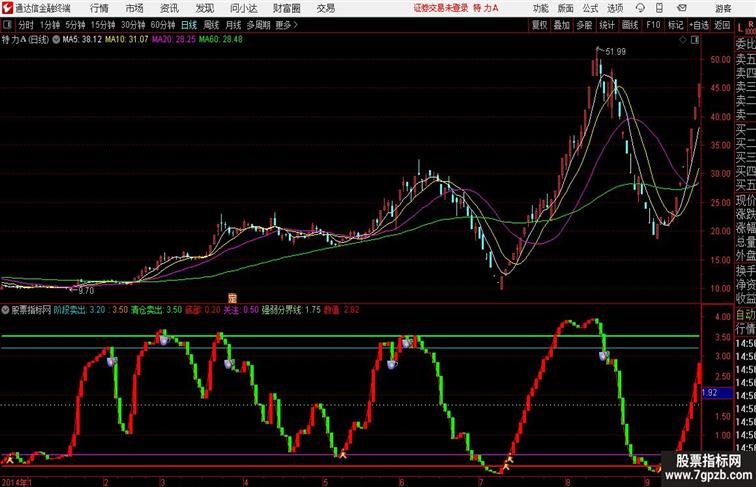
Task: Click the MA5: 38.12 indicator value
Action: point(82,40)
